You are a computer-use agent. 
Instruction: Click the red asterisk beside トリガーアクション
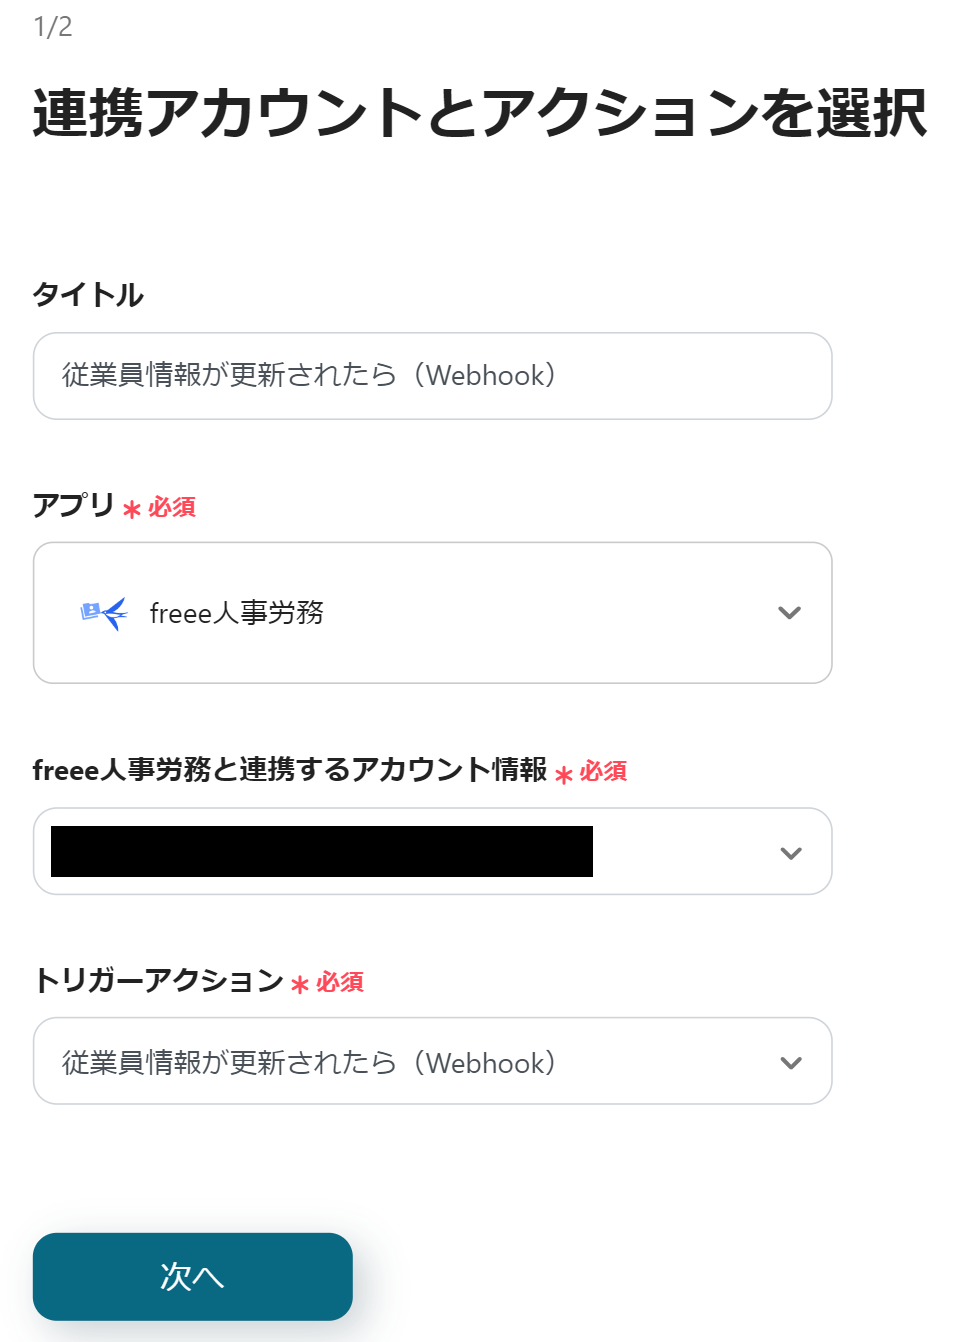300,985
